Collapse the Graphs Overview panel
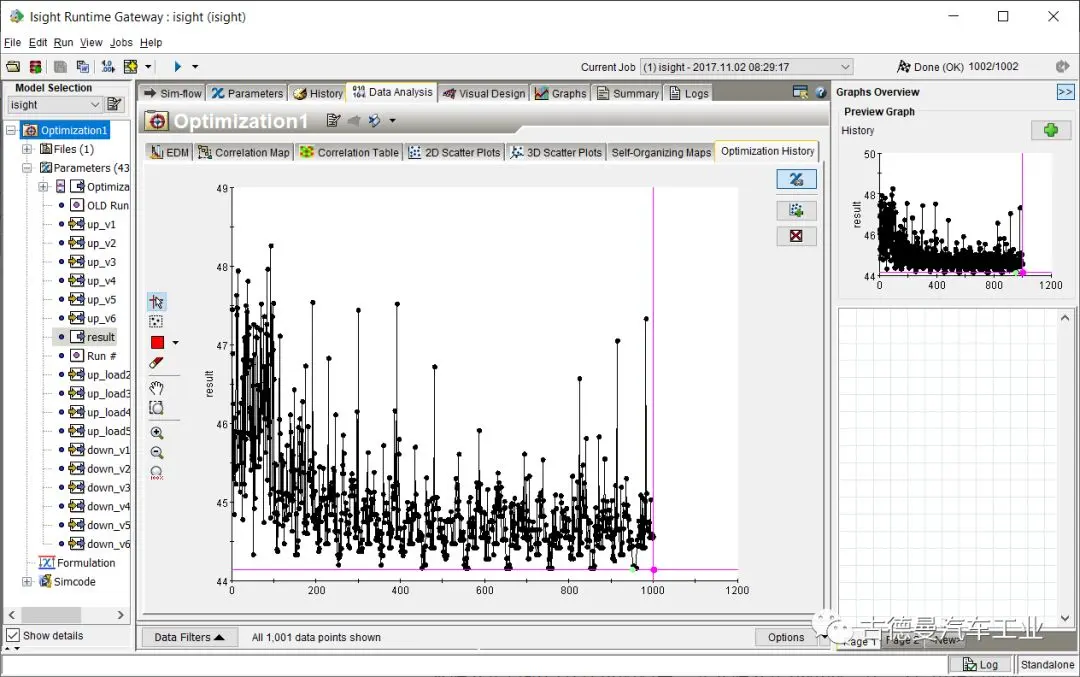The width and height of the screenshot is (1080, 677). coord(1065,92)
